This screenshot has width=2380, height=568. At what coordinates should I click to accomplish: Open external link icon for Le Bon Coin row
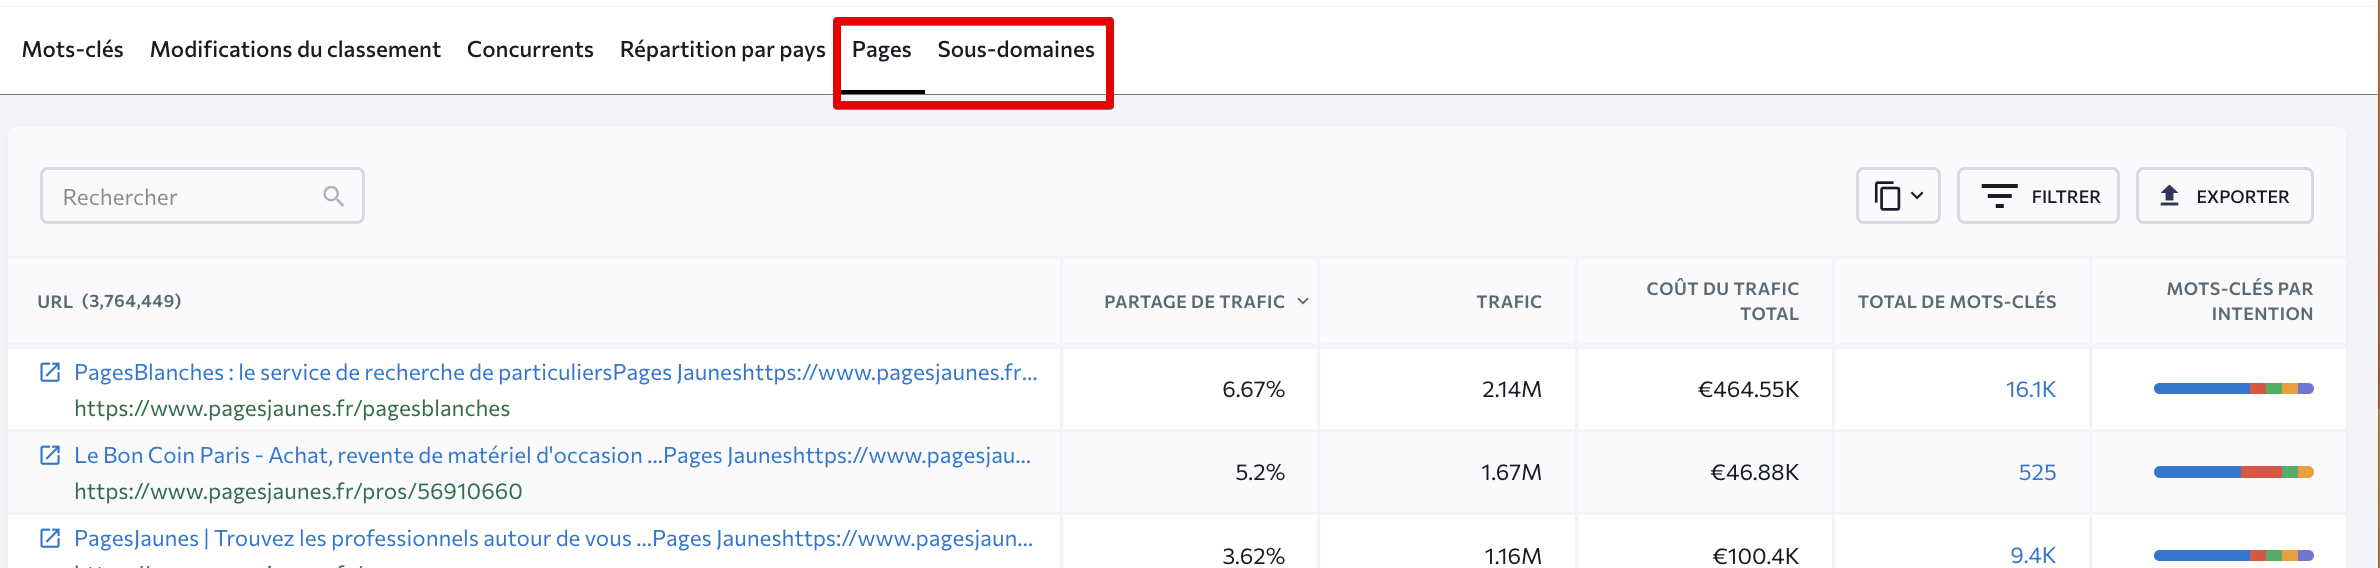[50, 455]
